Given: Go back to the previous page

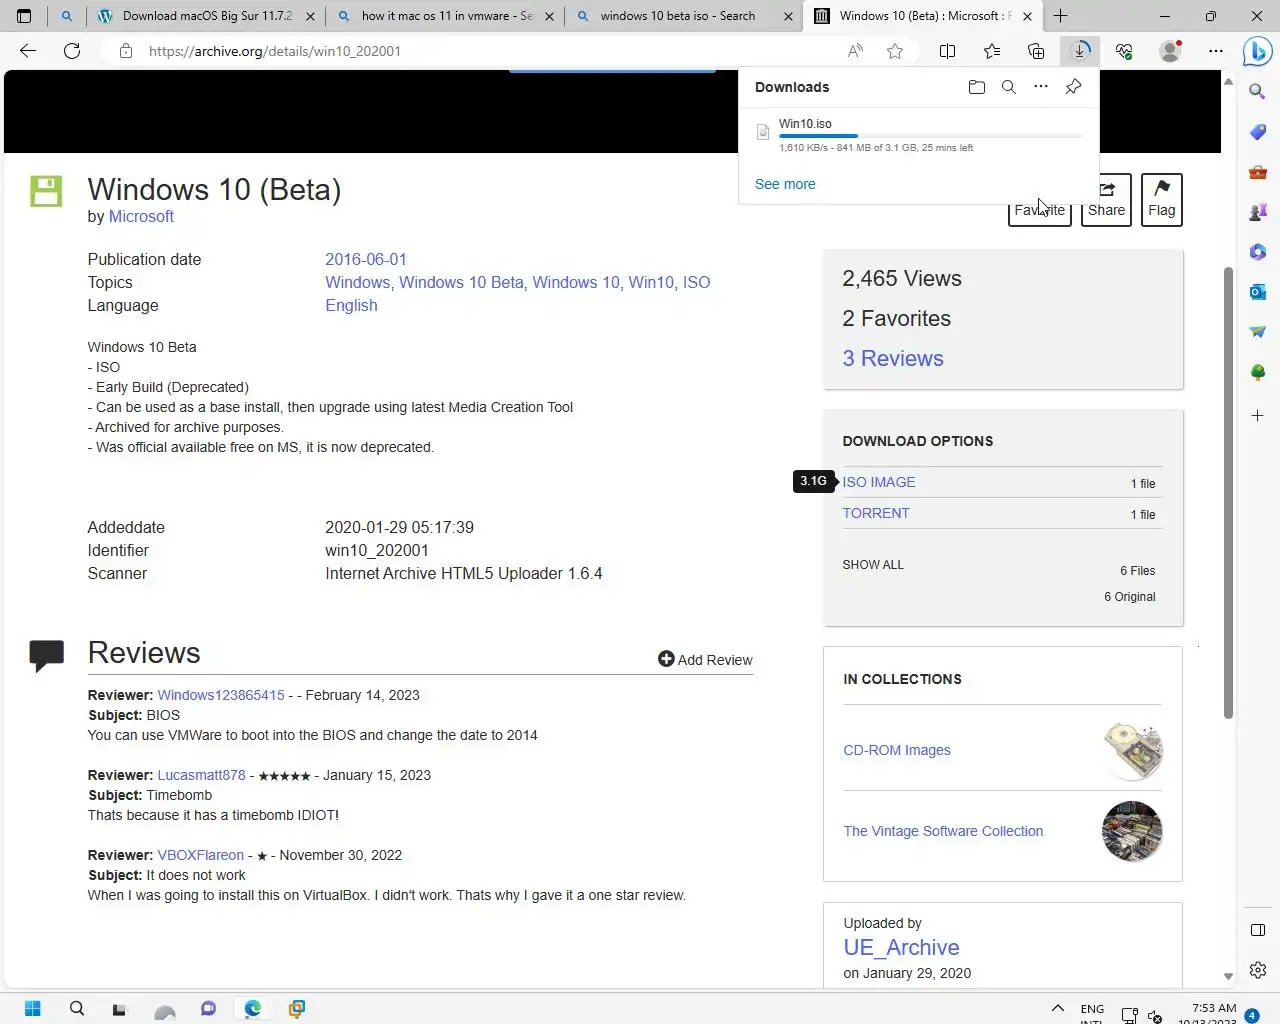Looking at the screenshot, I should 28,51.
